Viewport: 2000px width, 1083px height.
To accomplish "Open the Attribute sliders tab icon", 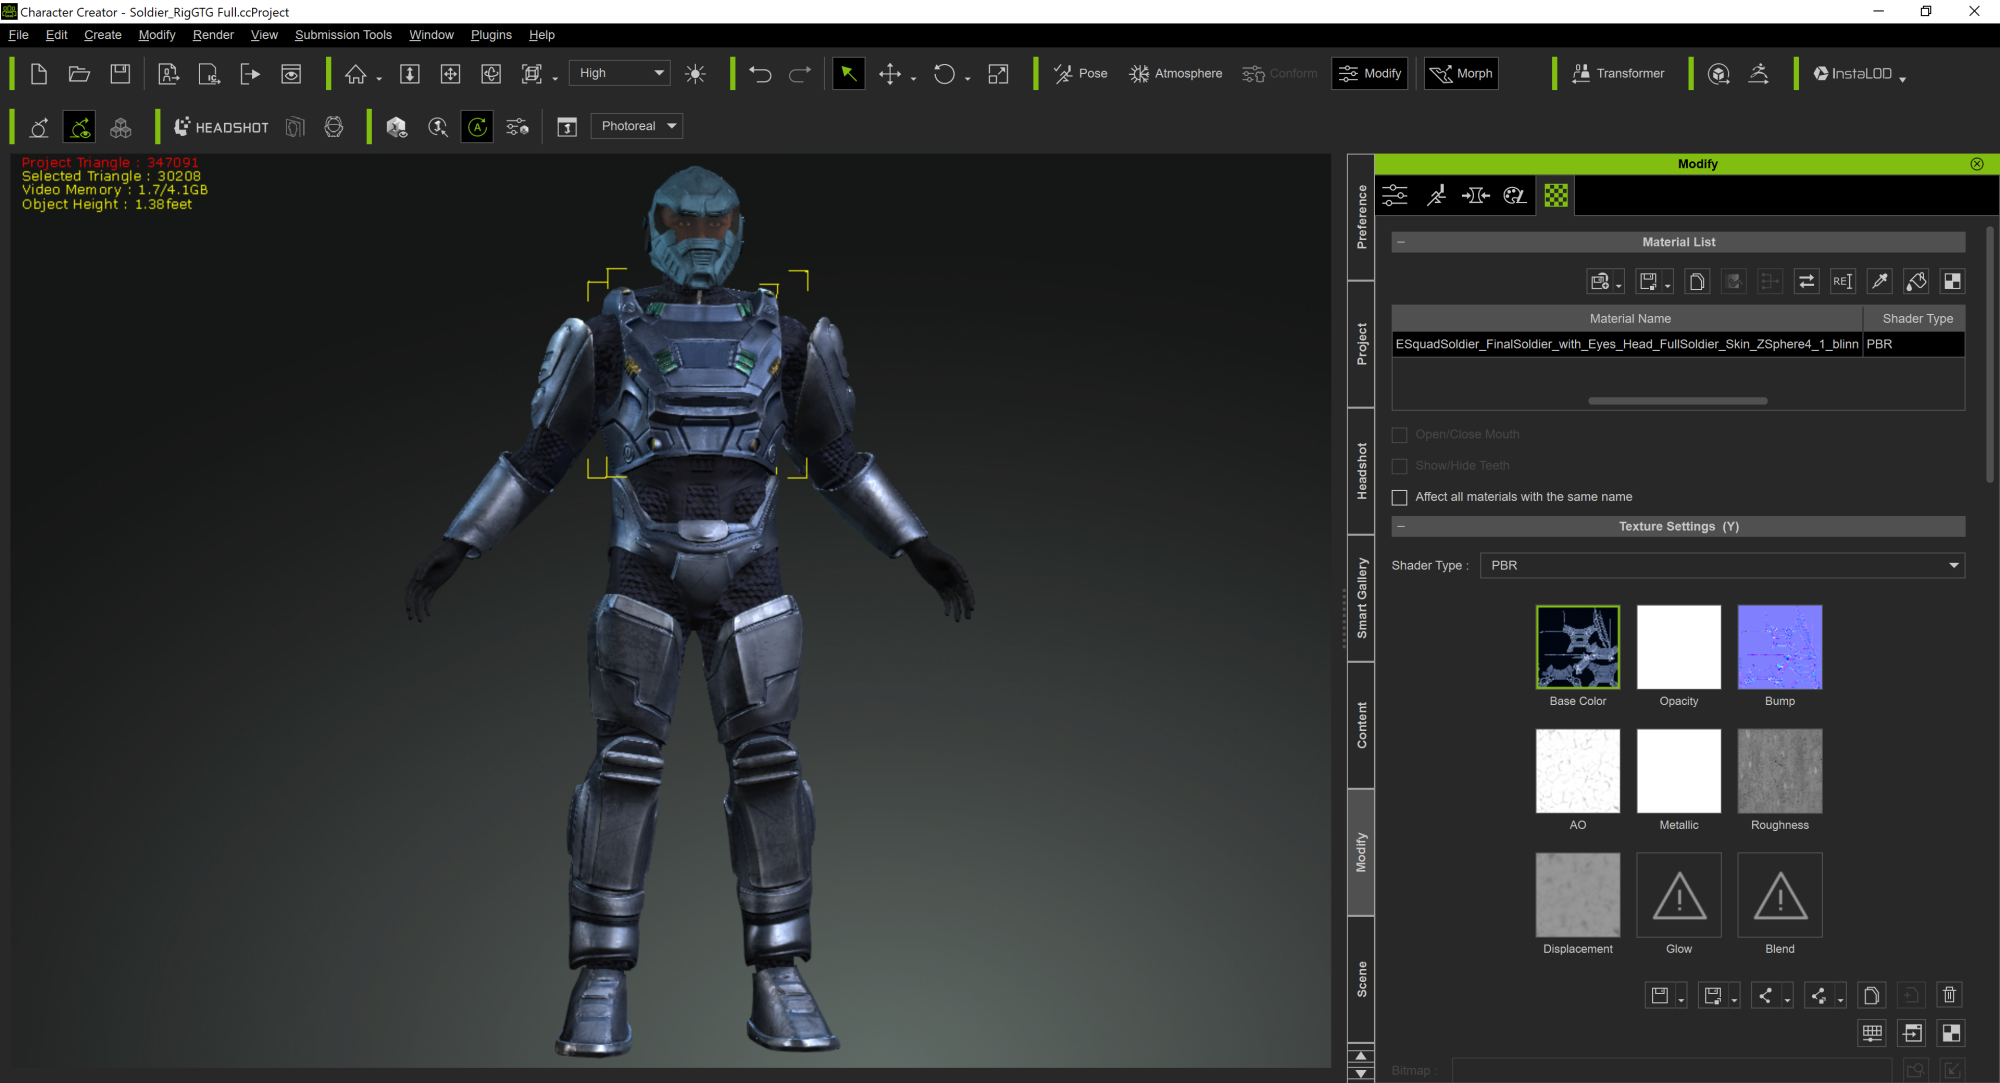I will [x=1395, y=195].
